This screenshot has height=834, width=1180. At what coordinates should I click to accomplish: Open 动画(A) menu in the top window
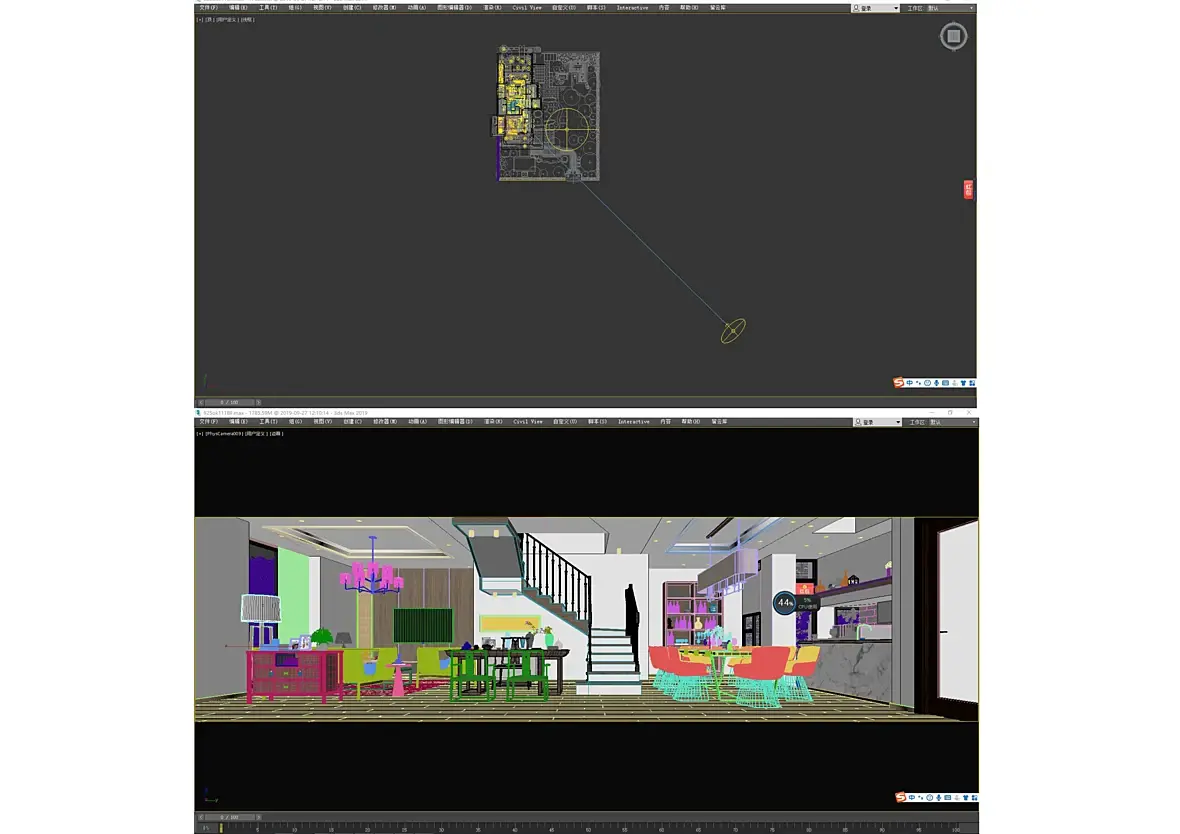pyautogui.click(x=417, y=8)
